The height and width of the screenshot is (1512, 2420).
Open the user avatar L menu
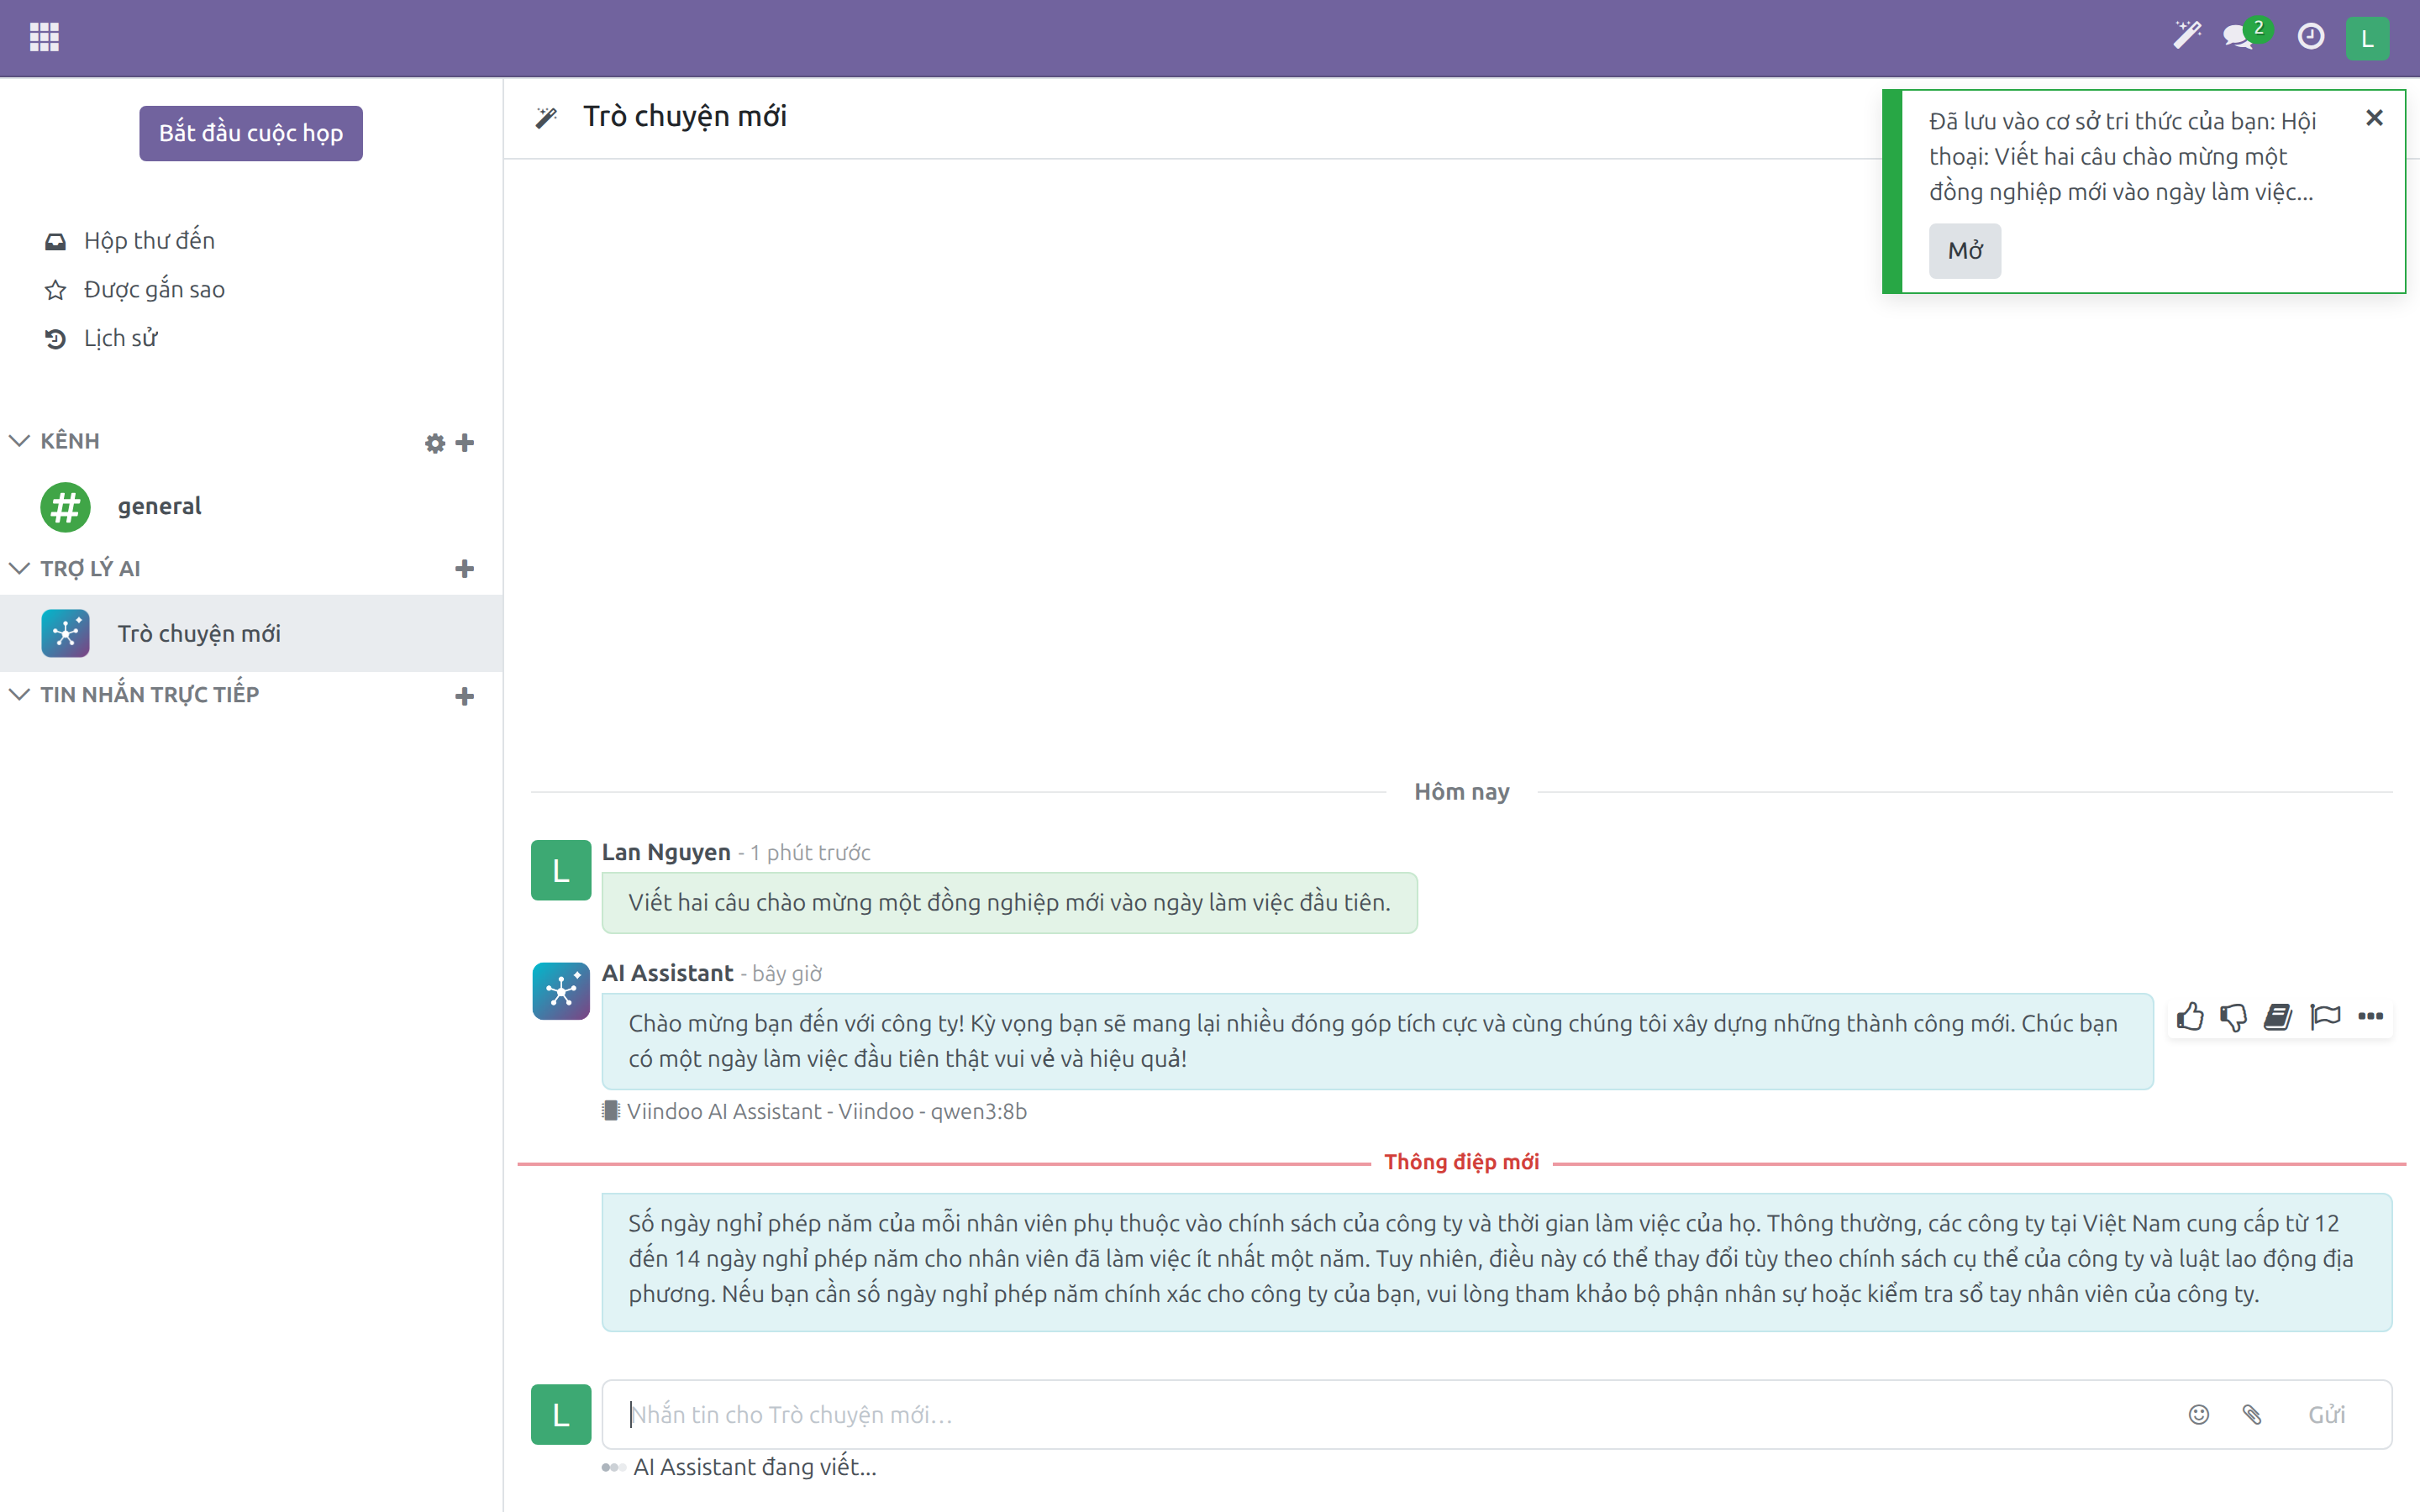click(x=2367, y=39)
